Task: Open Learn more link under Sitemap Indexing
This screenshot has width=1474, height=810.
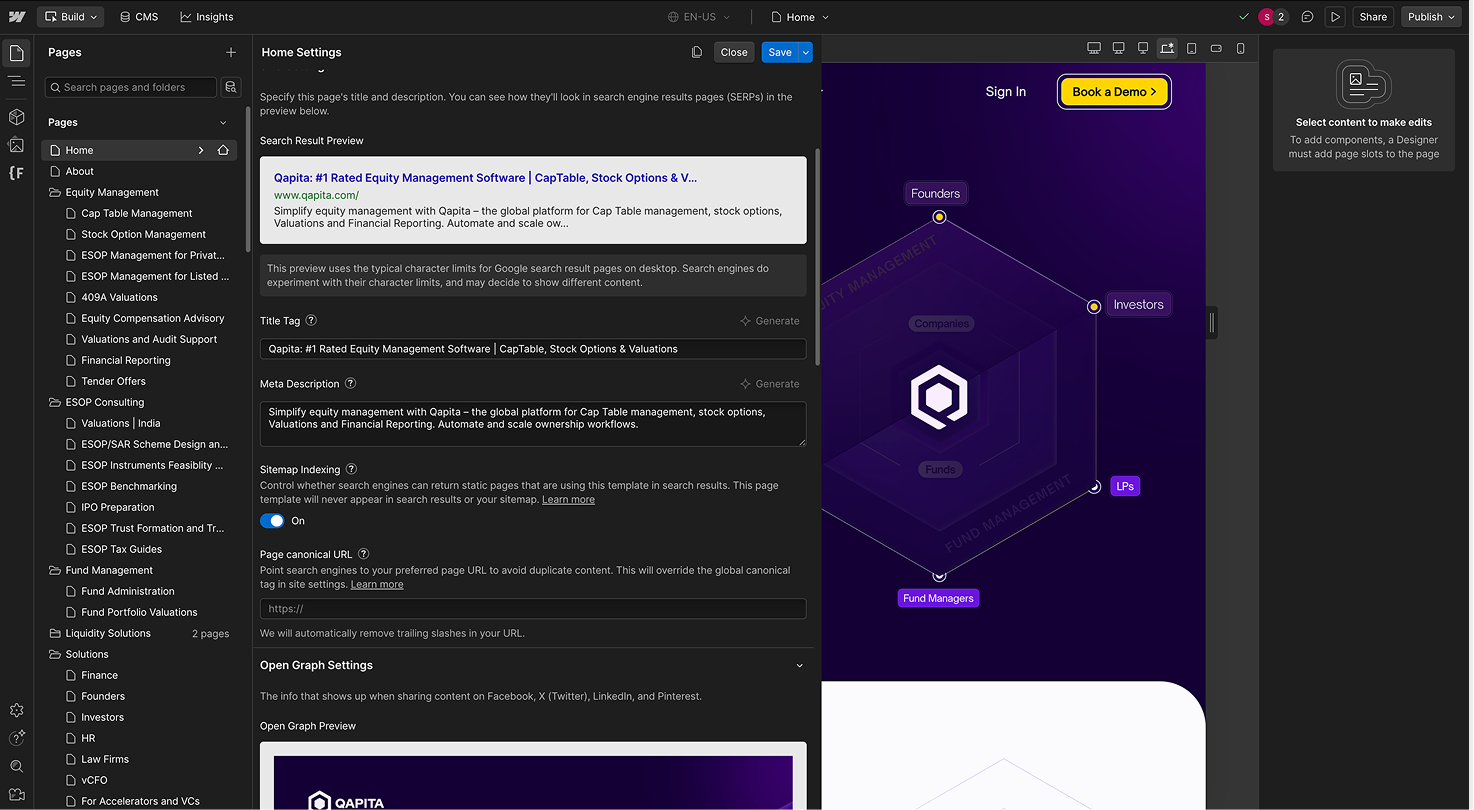Action: [x=568, y=499]
